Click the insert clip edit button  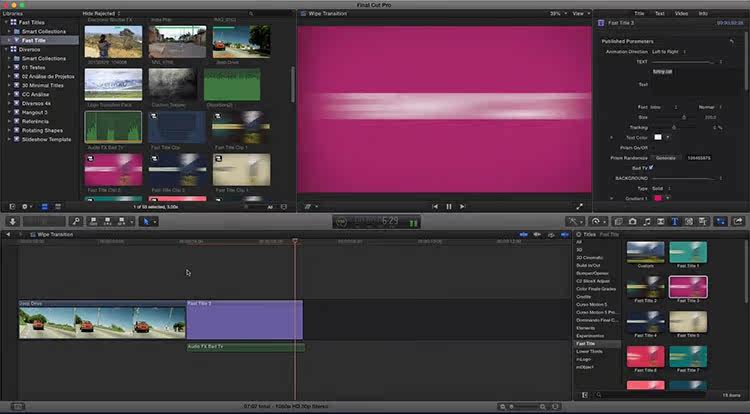[107, 221]
